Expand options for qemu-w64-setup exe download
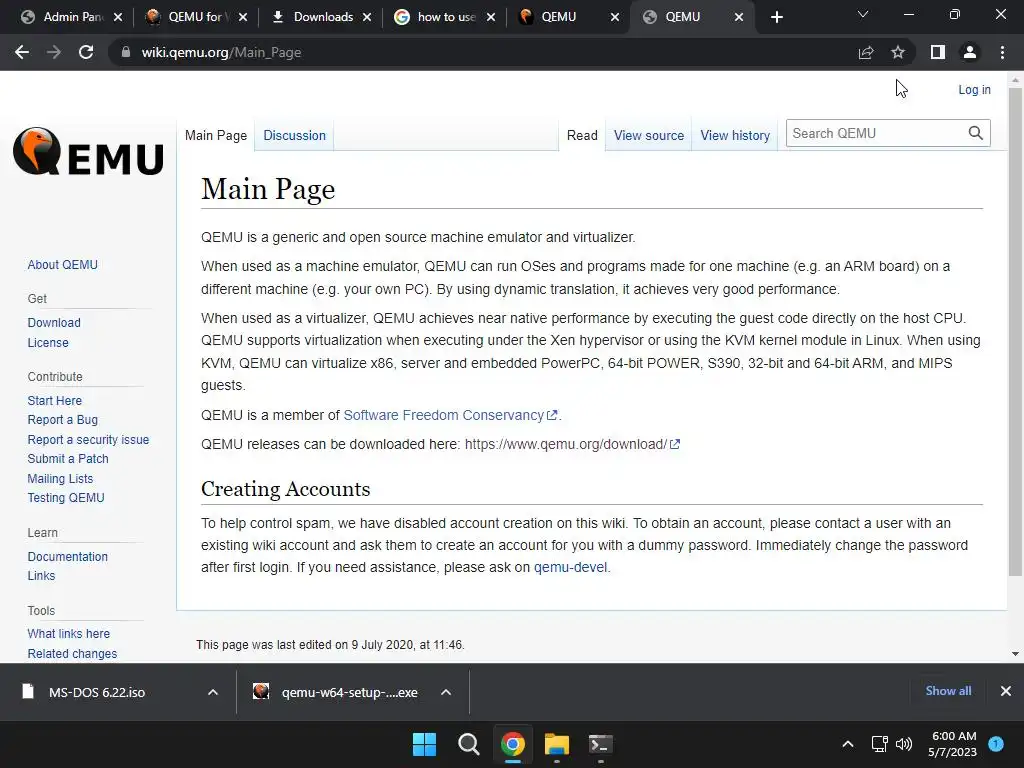 [446, 692]
